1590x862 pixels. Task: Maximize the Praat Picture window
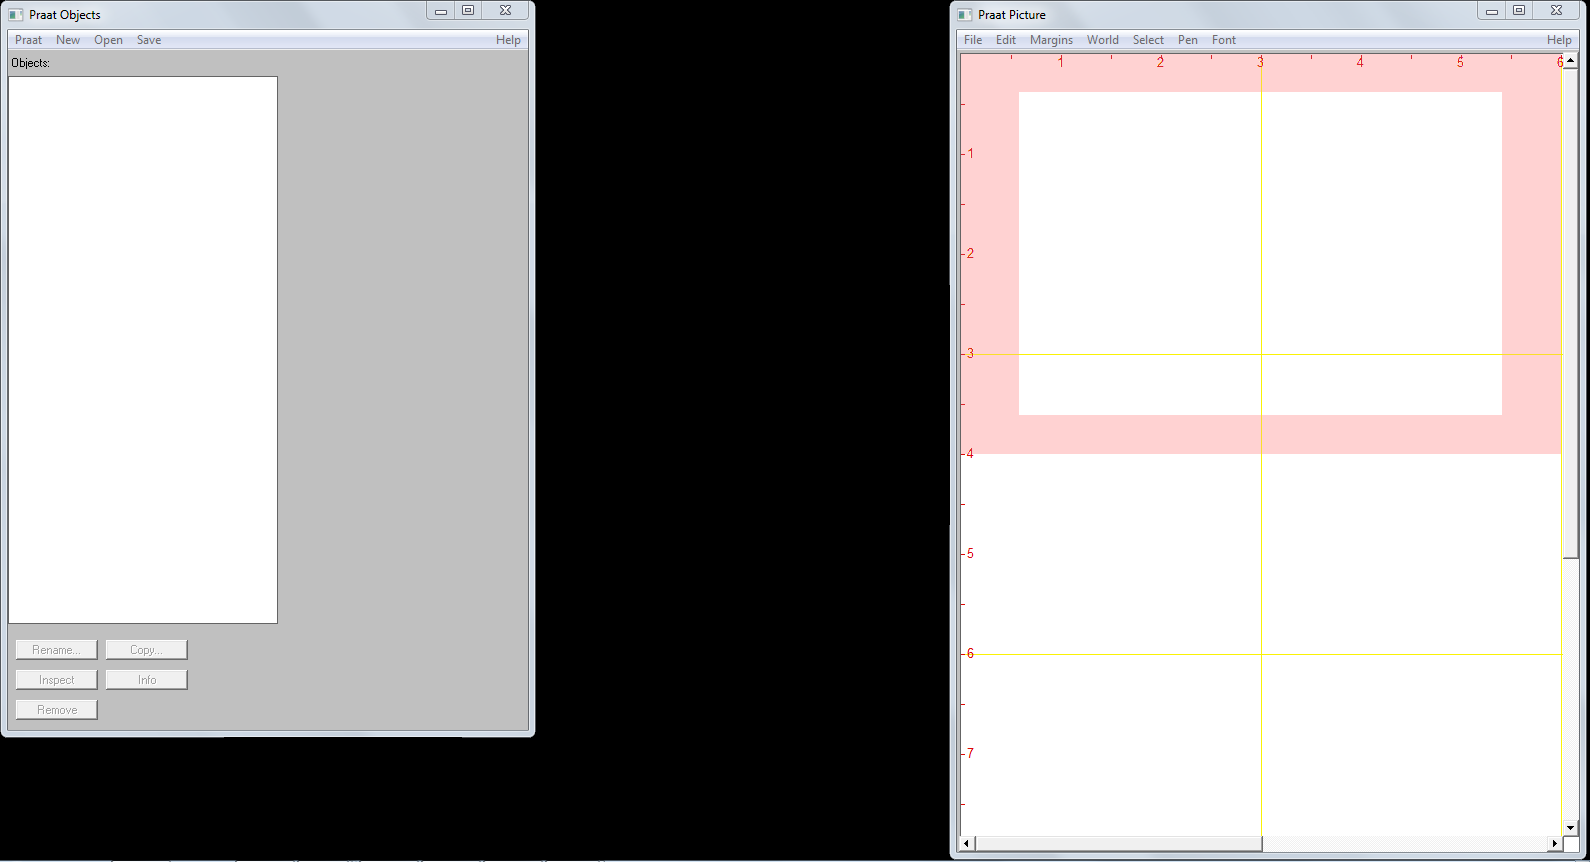click(1519, 10)
